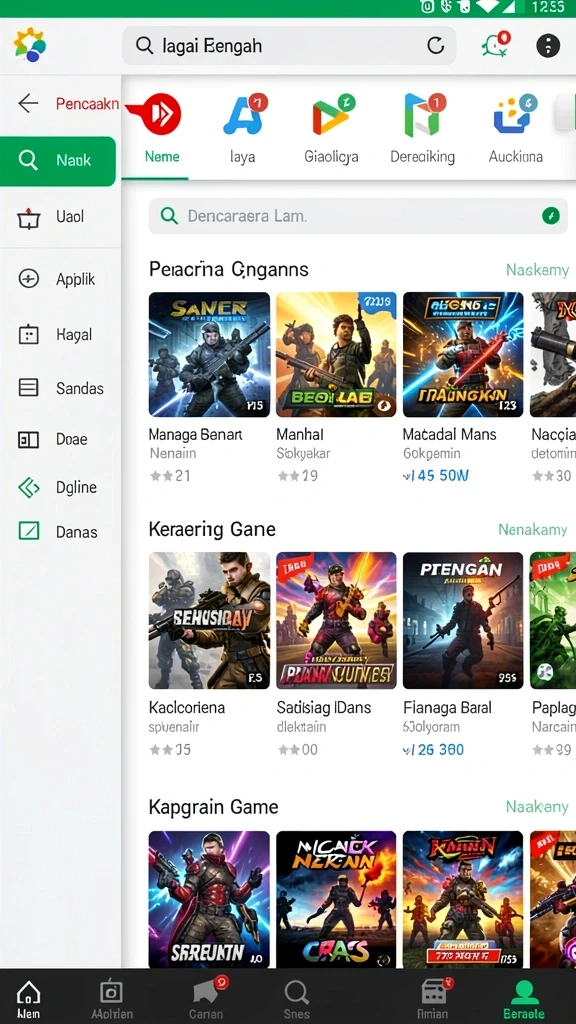Click Nenakamy link beside Keraering Gane
This screenshot has width=576, height=1024.
tap(532, 530)
